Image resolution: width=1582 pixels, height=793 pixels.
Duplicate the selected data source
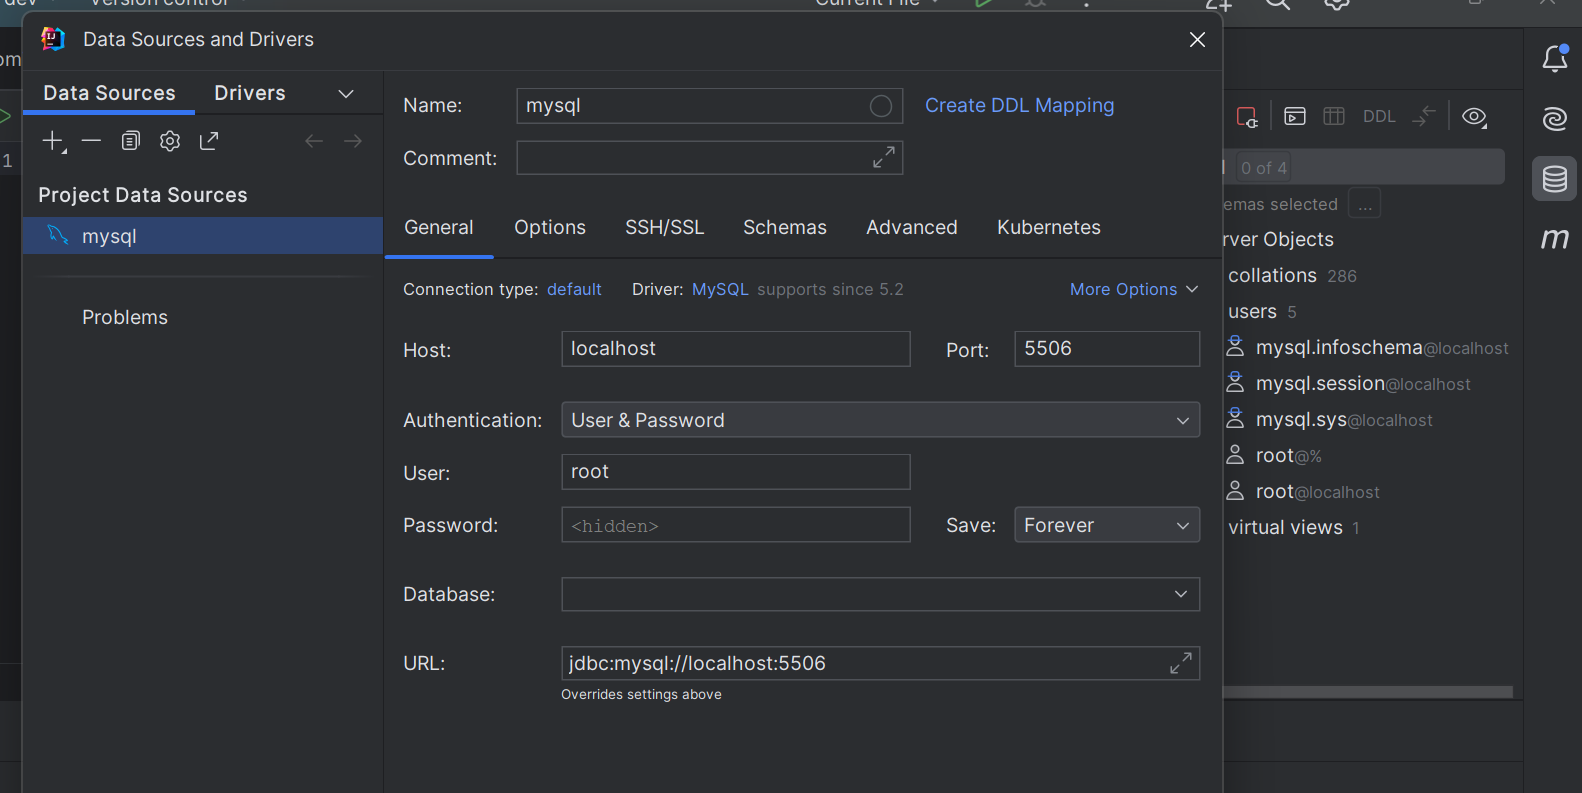(x=131, y=141)
